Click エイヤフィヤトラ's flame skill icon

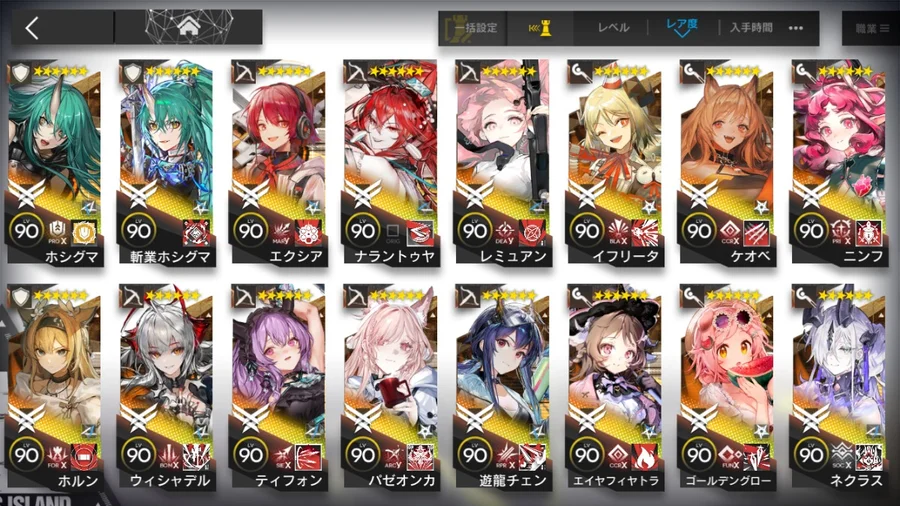[x=645, y=457]
